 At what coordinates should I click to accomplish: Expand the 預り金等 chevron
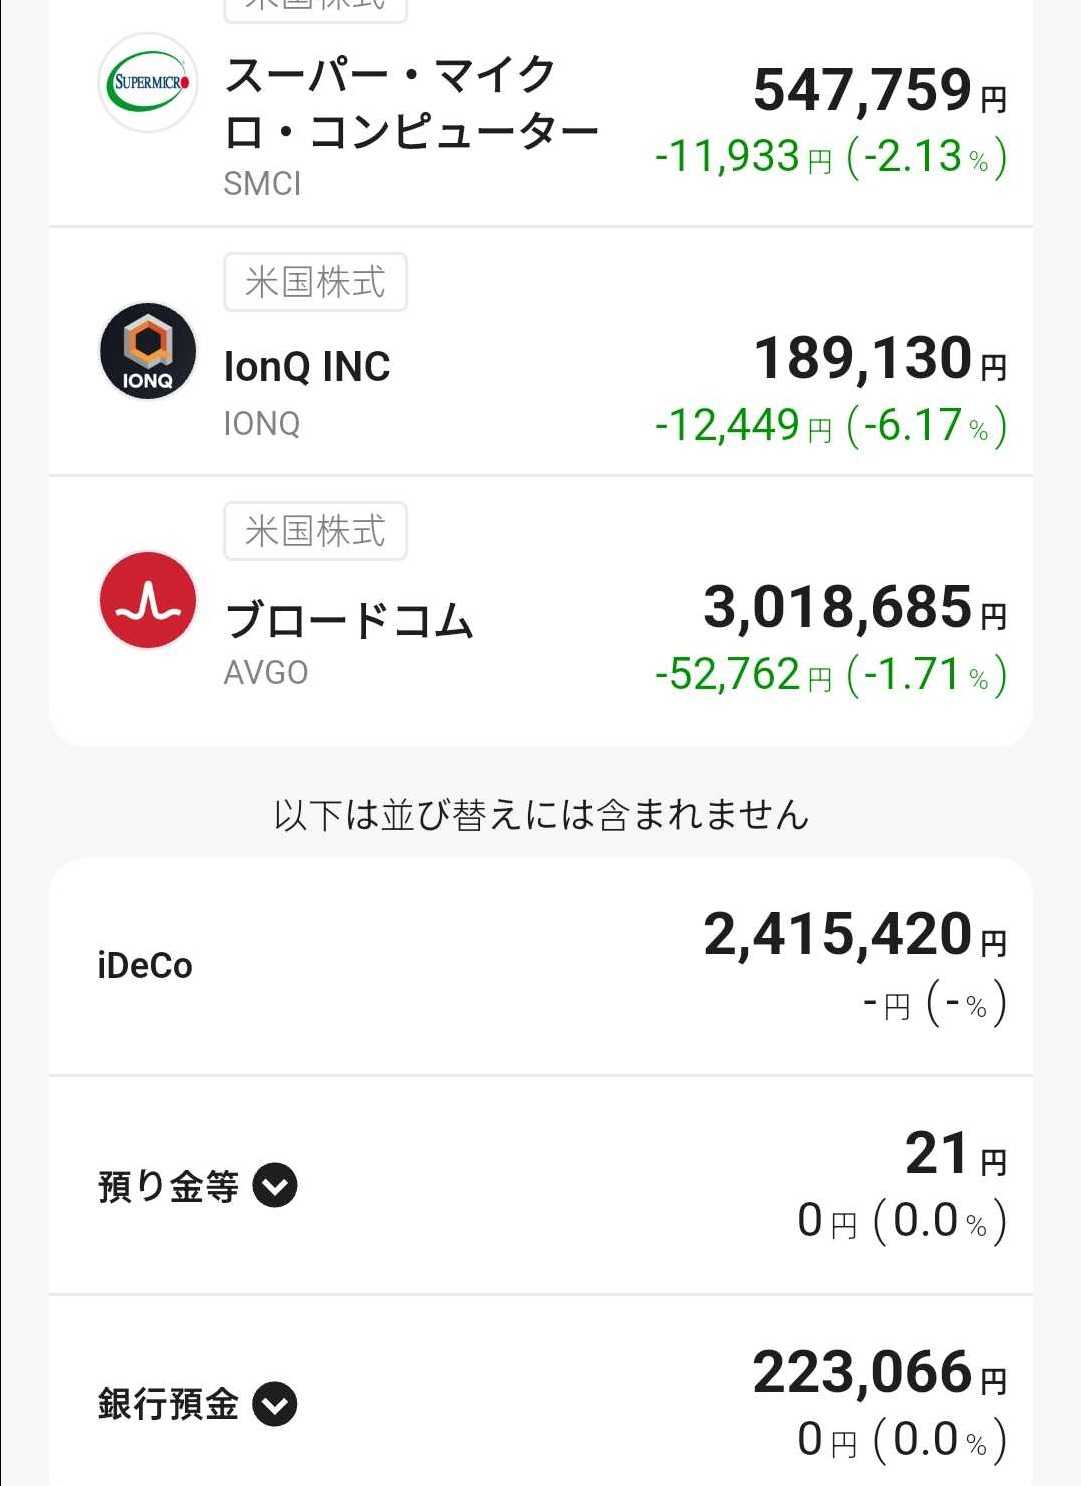click(275, 1186)
